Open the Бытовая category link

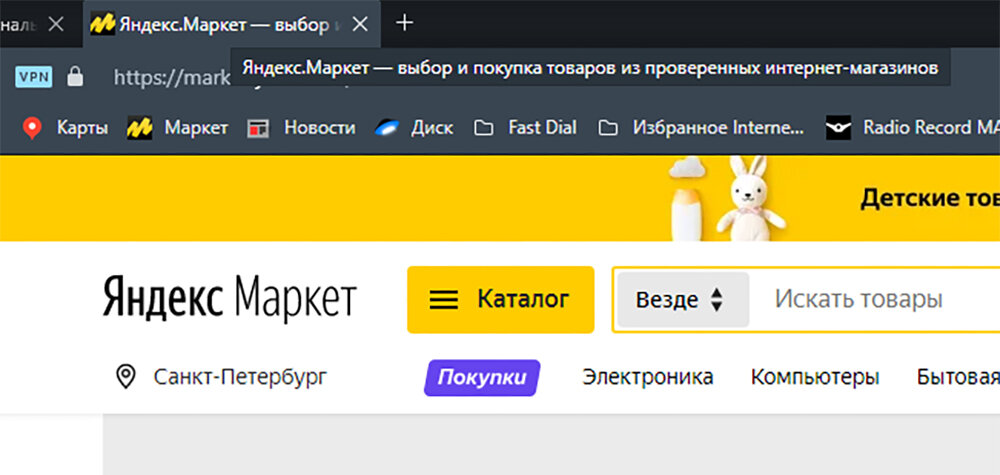coord(958,377)
